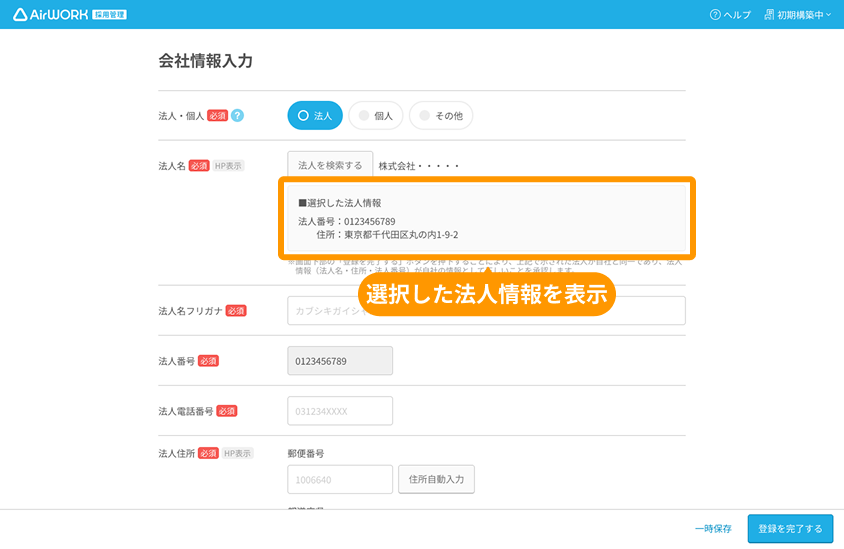Click the 郵便番号 input with 1006640 placeholder
The image size is (844, 549).
340,479
